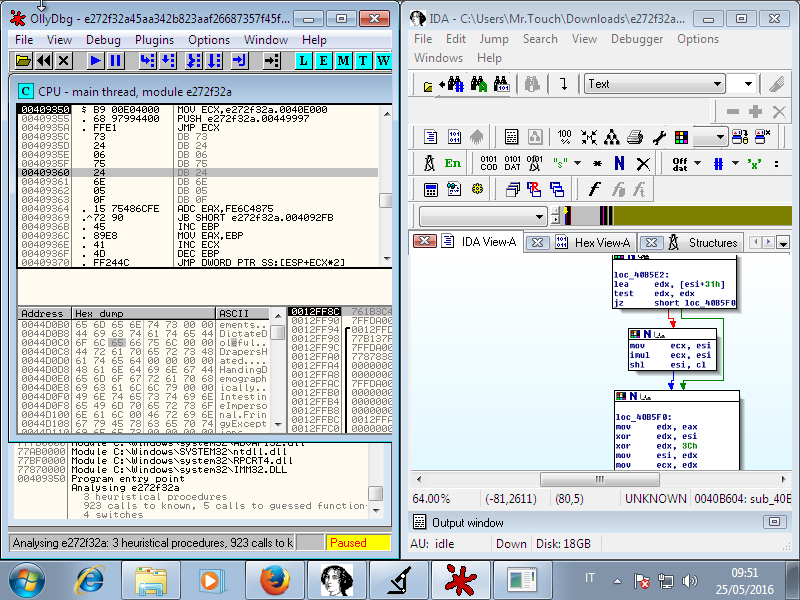Click IDA zoom 100% icon
This screenshot has width=800, height=600.
564,137
